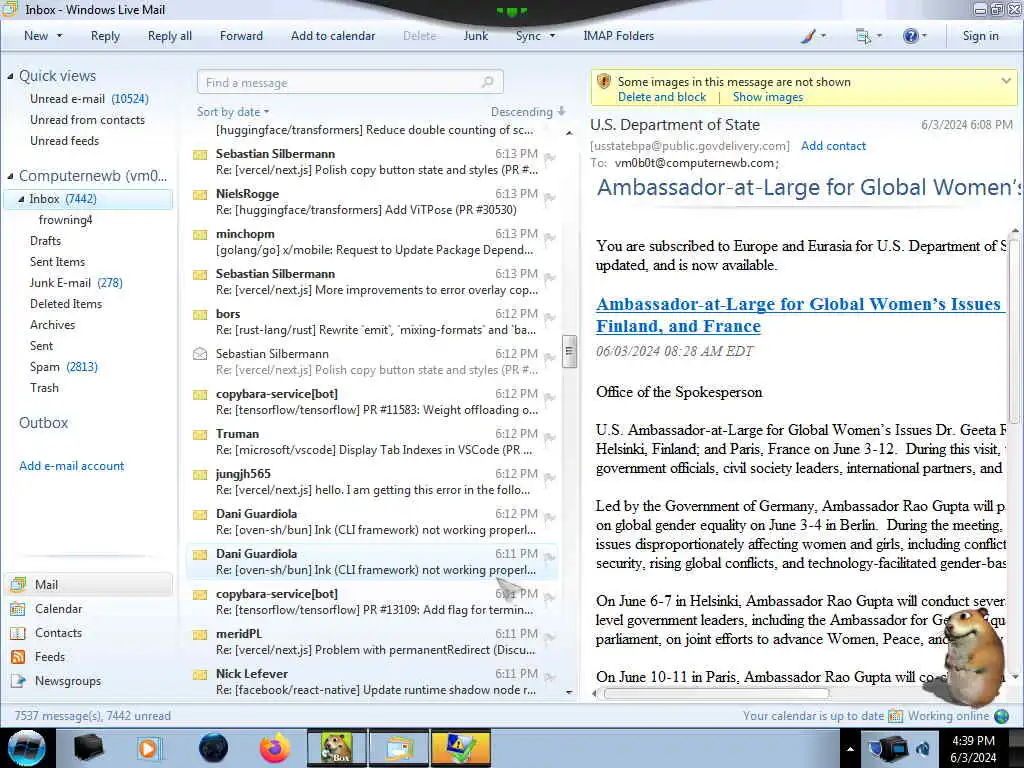The image size is (1024, 768).
Task: Flag the Truman message
Action: point(550,438)
